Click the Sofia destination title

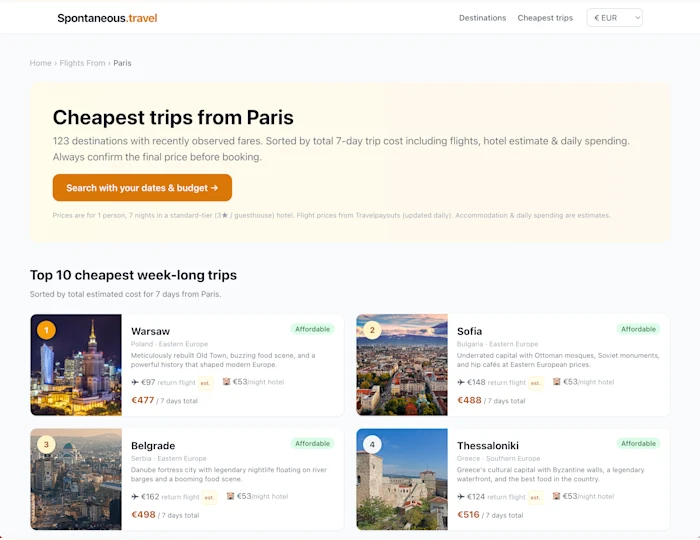tap(469, 331)
